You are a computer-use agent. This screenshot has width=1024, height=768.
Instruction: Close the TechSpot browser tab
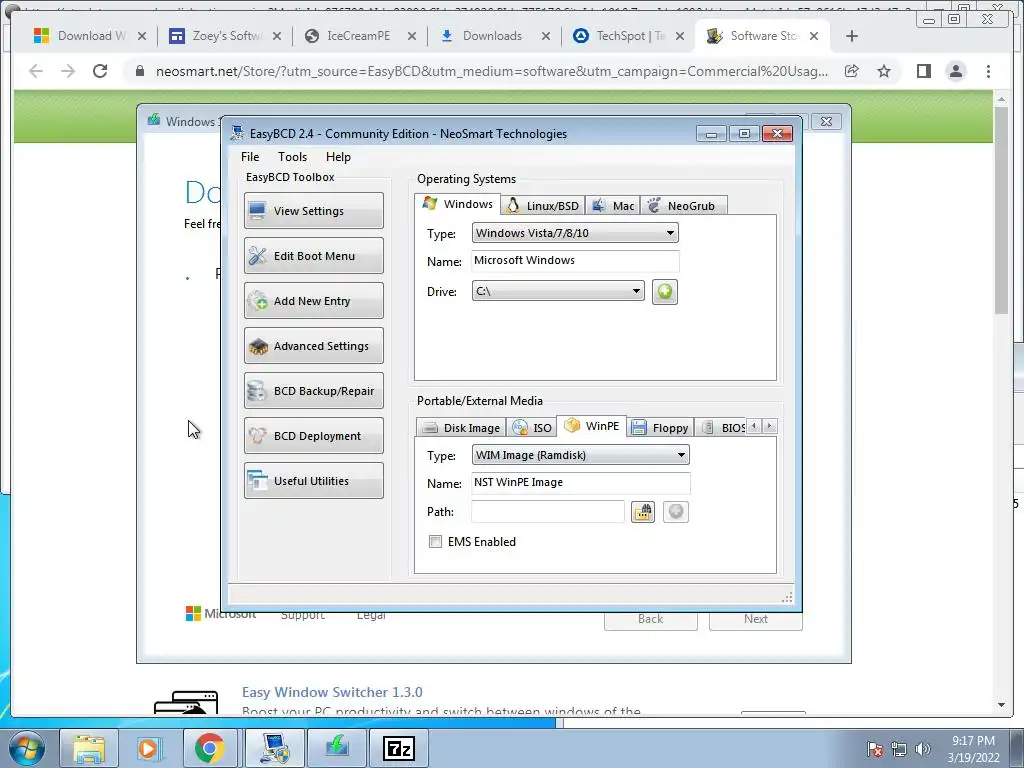pos(680,36)
